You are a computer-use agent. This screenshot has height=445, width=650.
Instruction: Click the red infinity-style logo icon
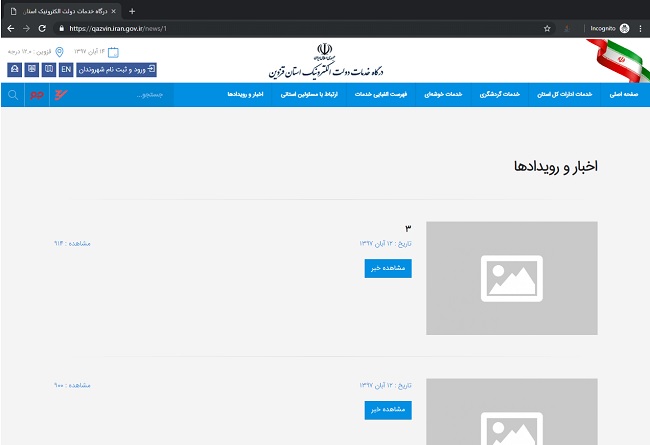(x=38, y=95)
